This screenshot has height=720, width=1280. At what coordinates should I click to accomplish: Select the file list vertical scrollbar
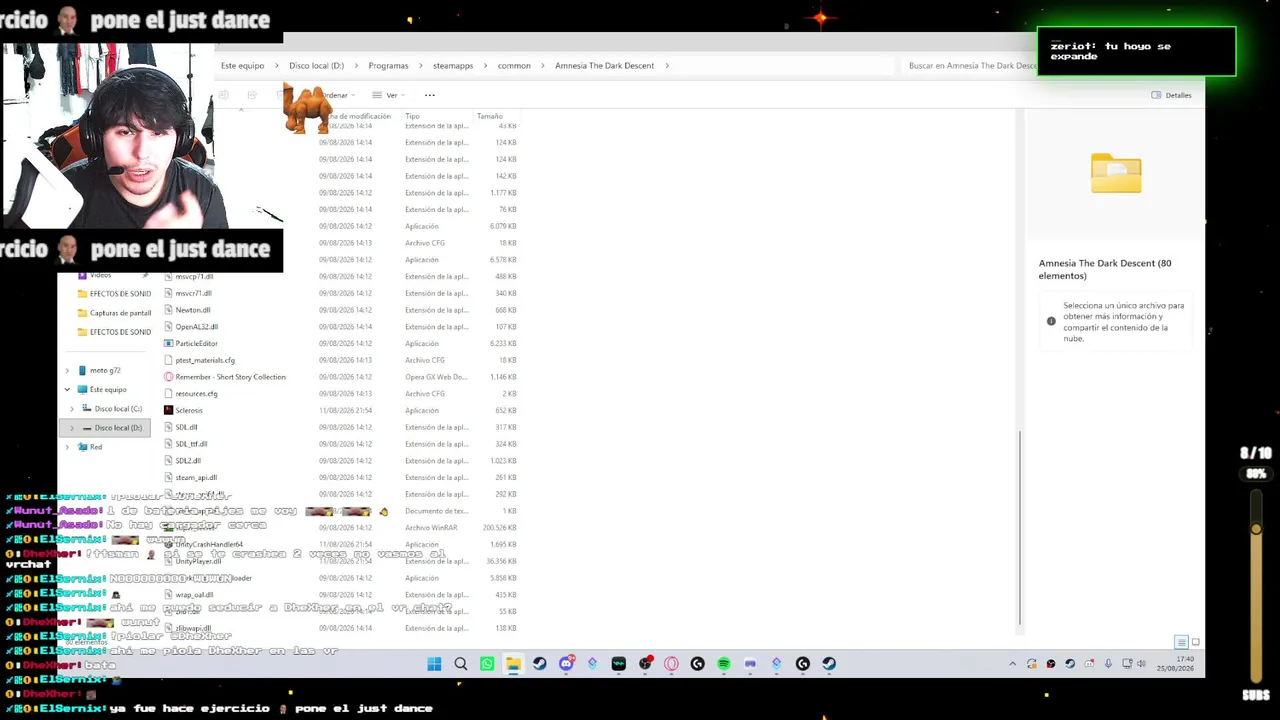click(x=1019, y=527)
